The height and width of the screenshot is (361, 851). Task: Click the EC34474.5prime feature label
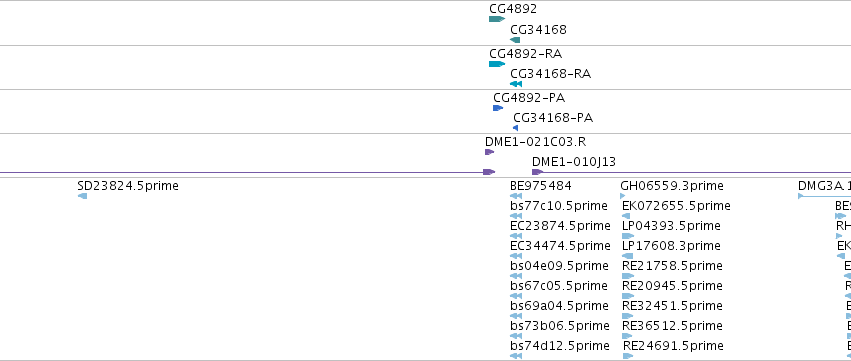pyautogui.click(x=560, y=246)
